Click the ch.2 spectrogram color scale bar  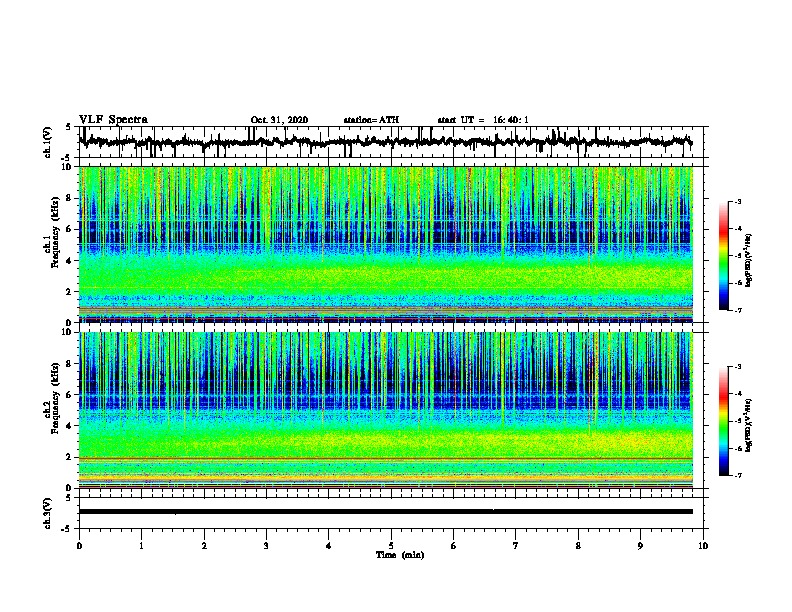click(724, 421)
